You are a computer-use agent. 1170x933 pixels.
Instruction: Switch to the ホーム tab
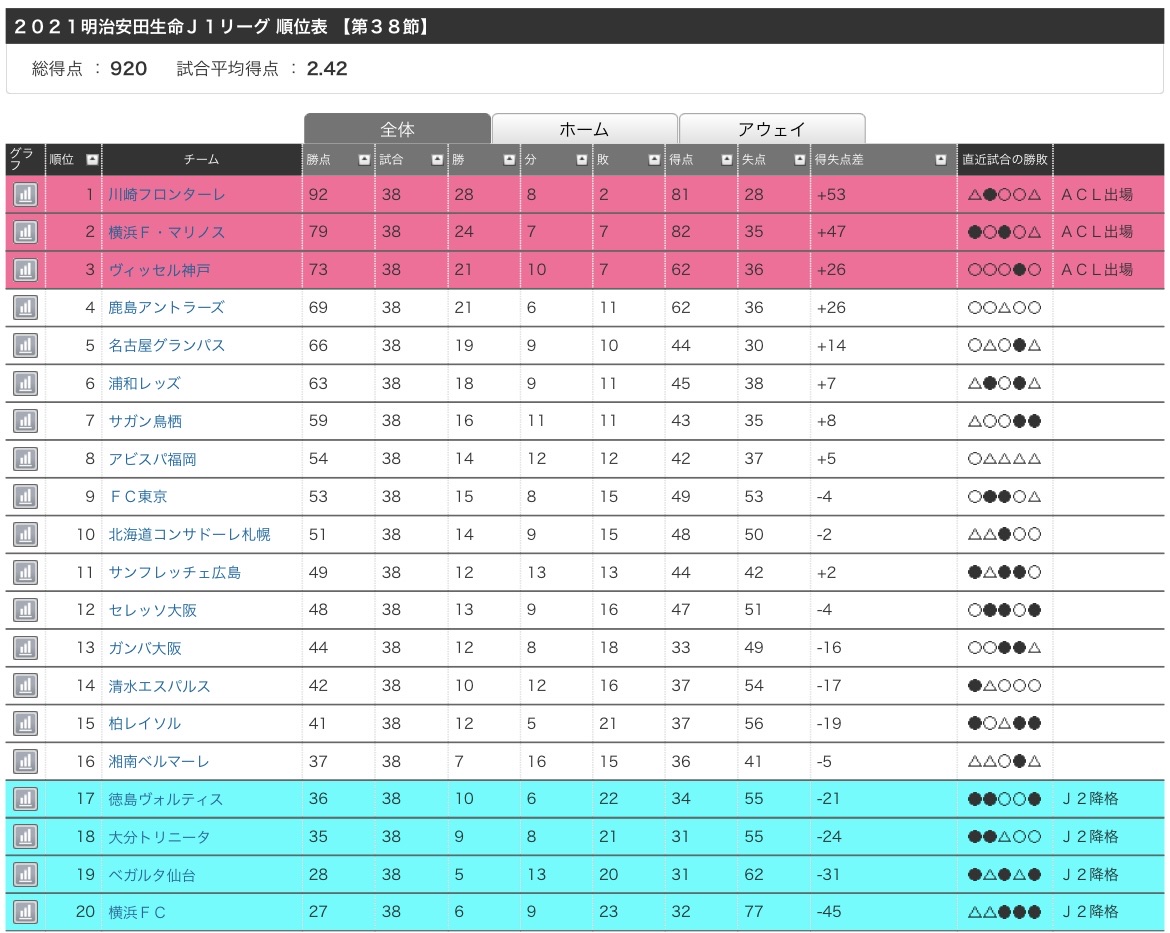coord(584,129)
